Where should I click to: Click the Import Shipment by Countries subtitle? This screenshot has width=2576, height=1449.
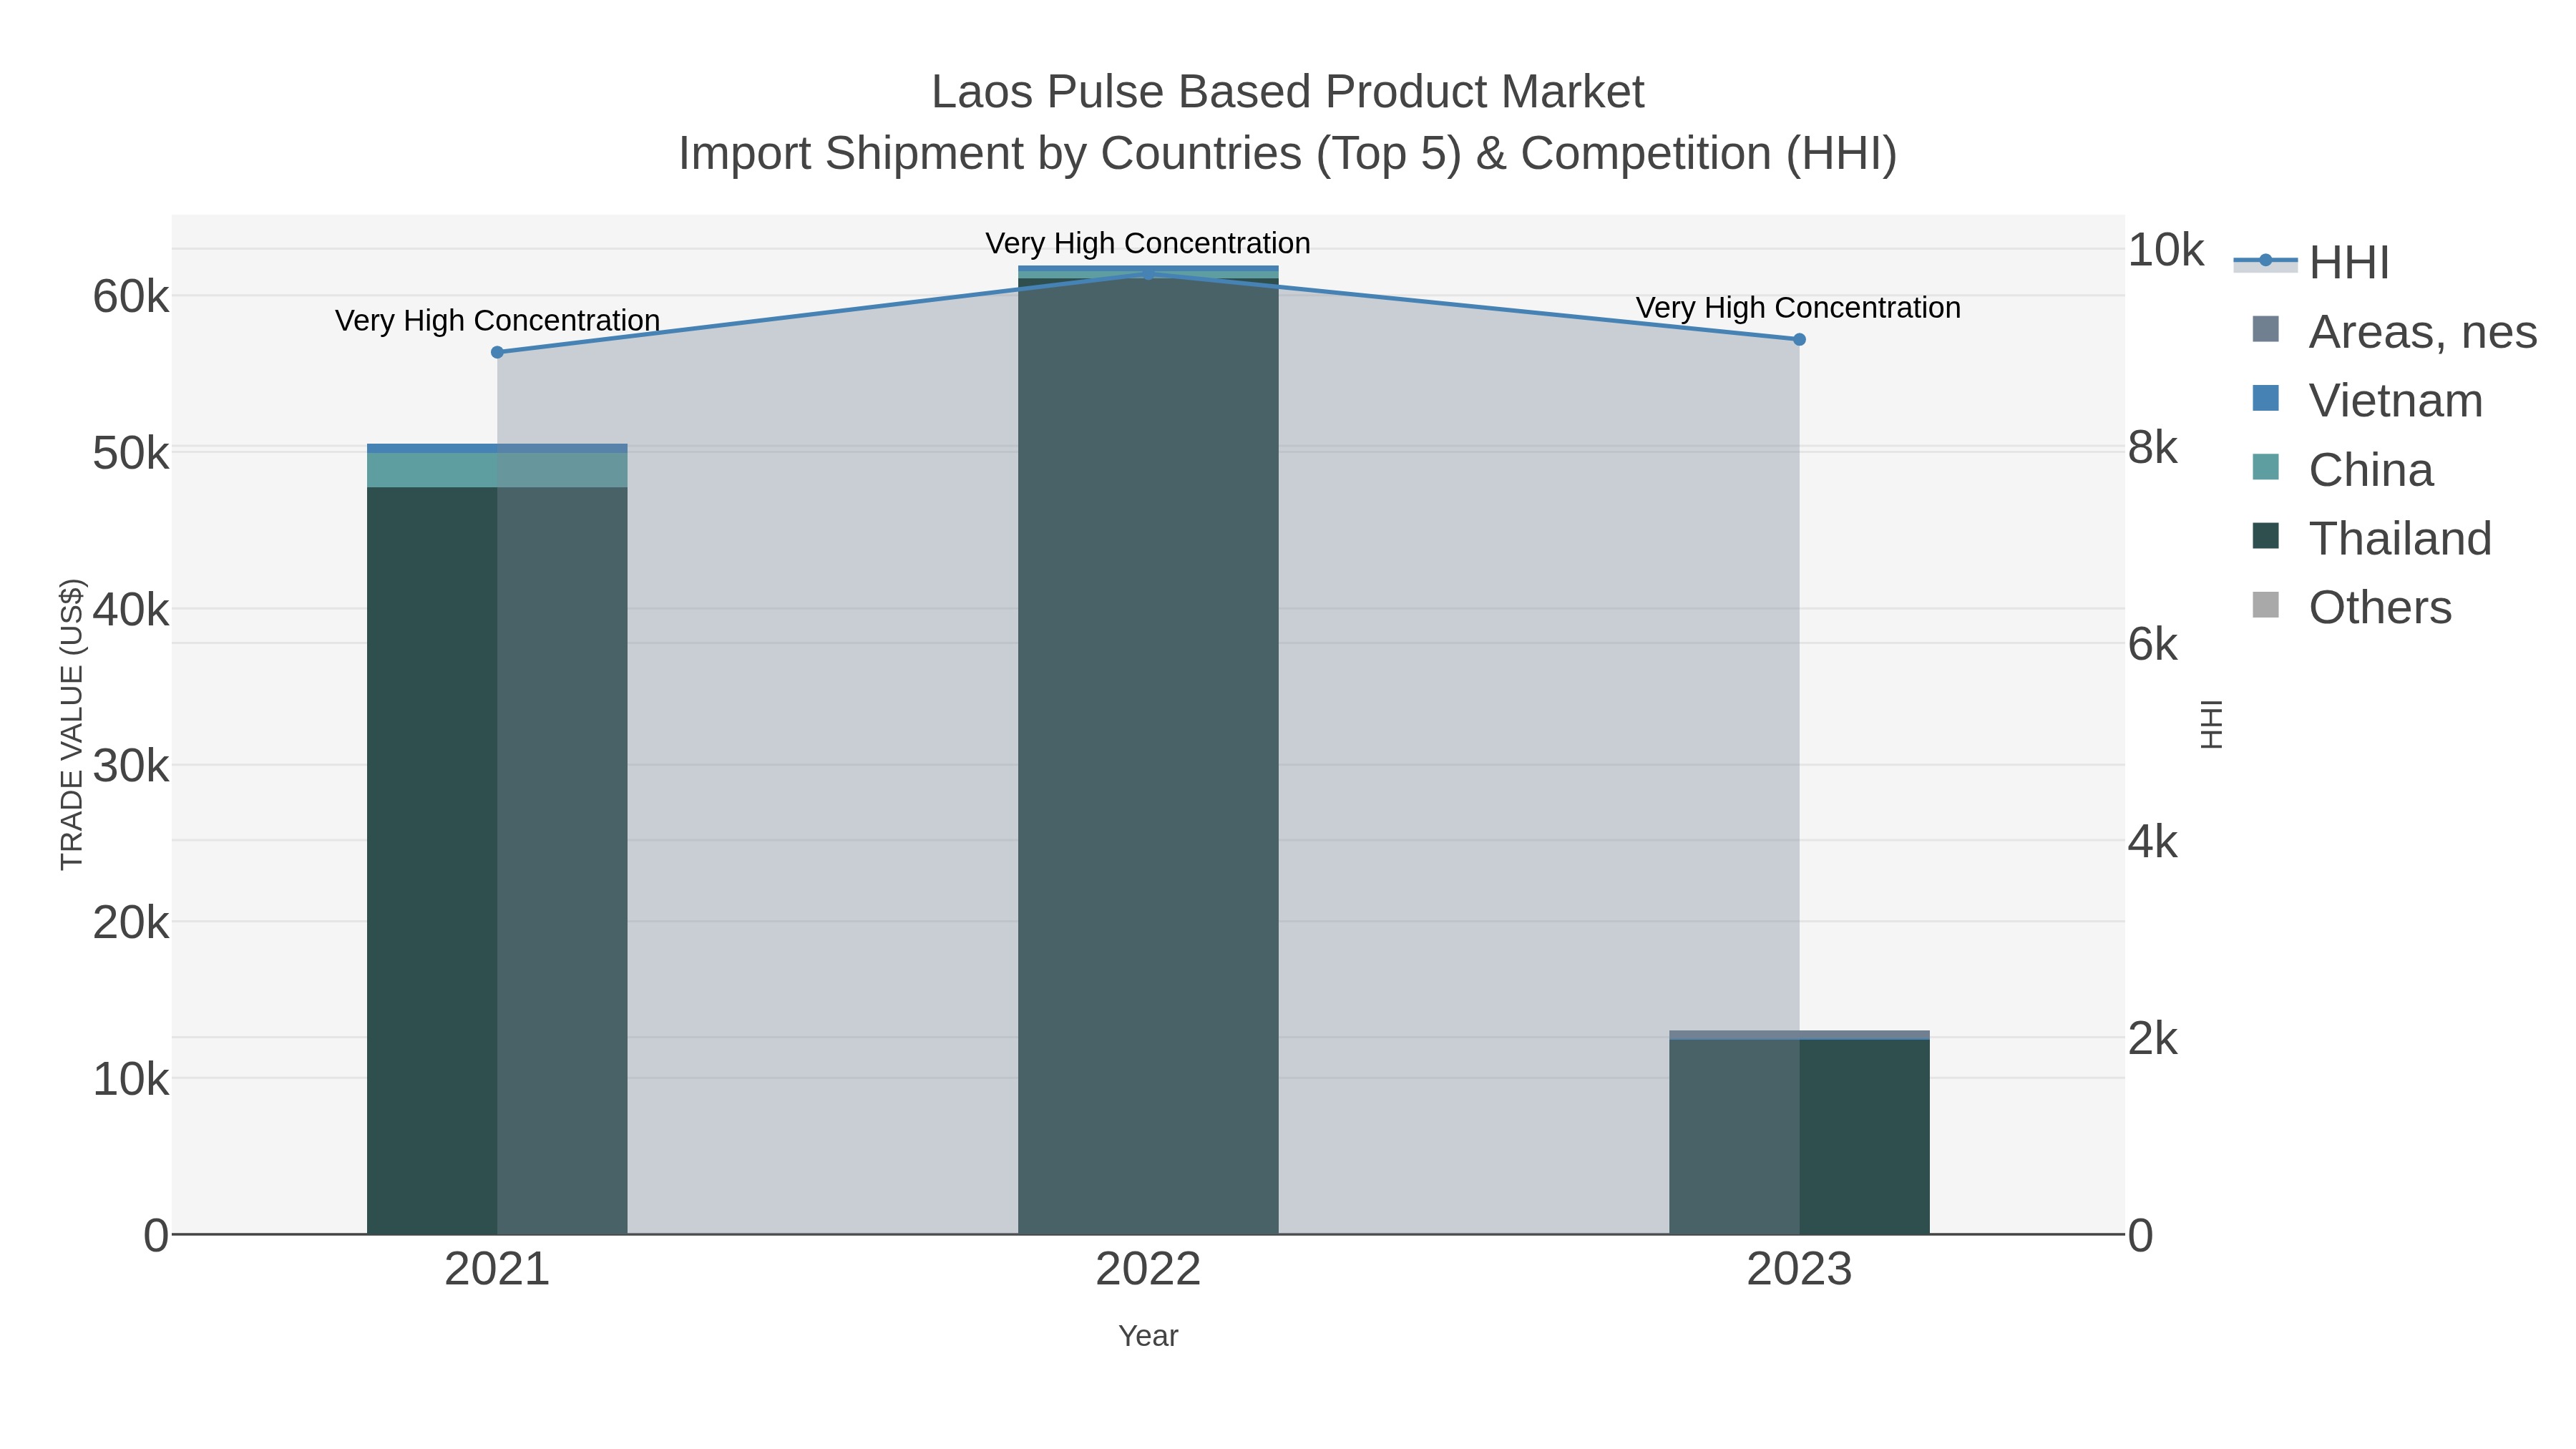1288,154
